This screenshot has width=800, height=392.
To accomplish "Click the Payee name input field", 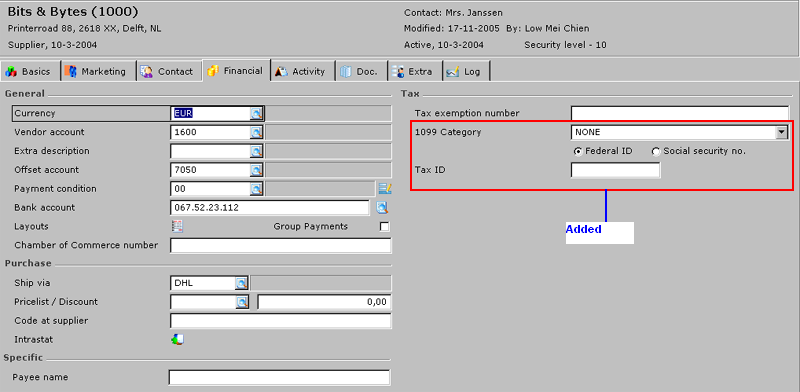I will pyautogui.click(x=280, y=377).
